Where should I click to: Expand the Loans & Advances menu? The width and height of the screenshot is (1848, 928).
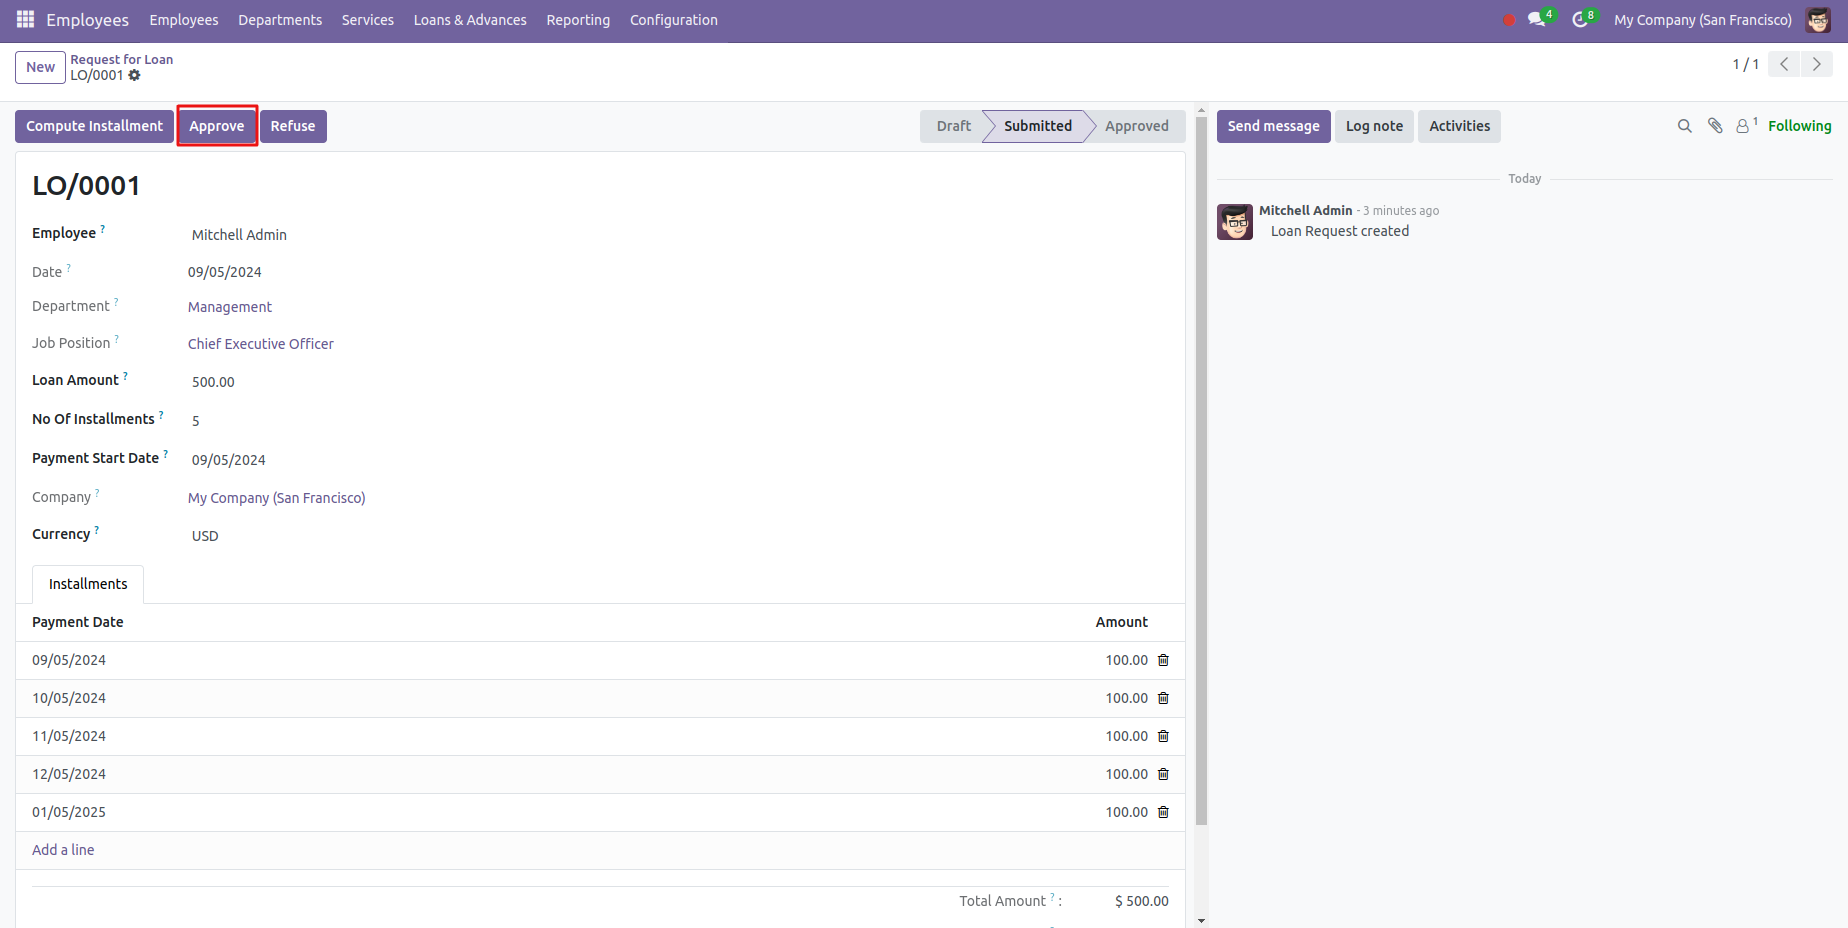tap(470, 20)
